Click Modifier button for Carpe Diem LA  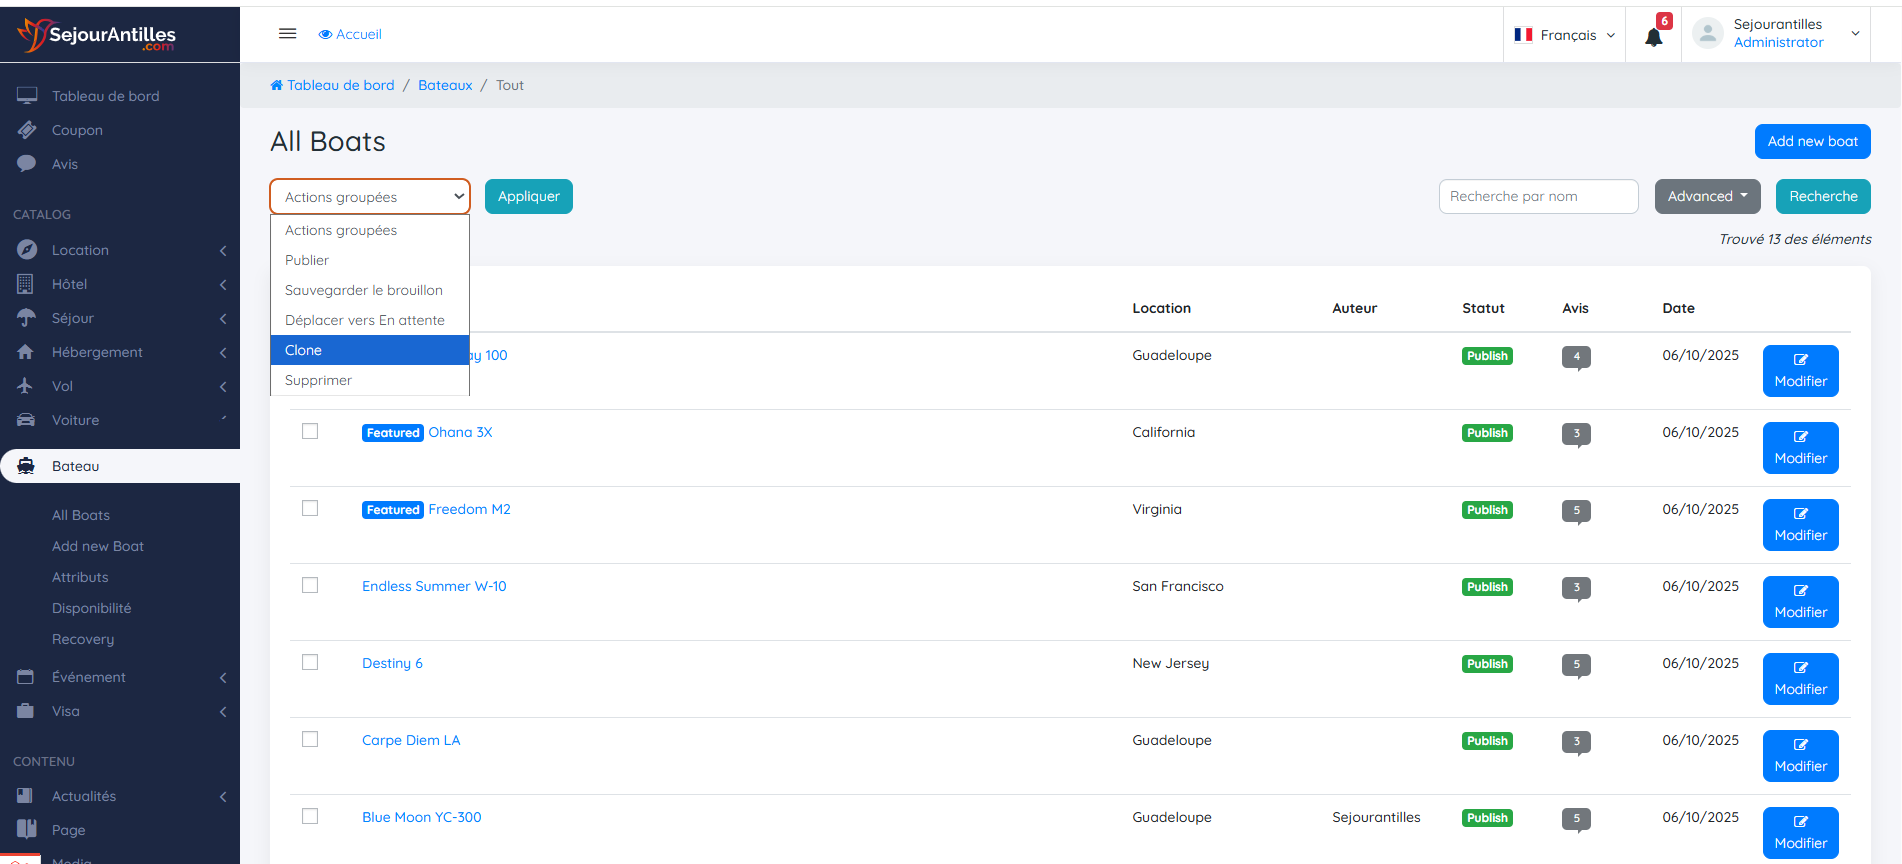tap(1800, 756)
